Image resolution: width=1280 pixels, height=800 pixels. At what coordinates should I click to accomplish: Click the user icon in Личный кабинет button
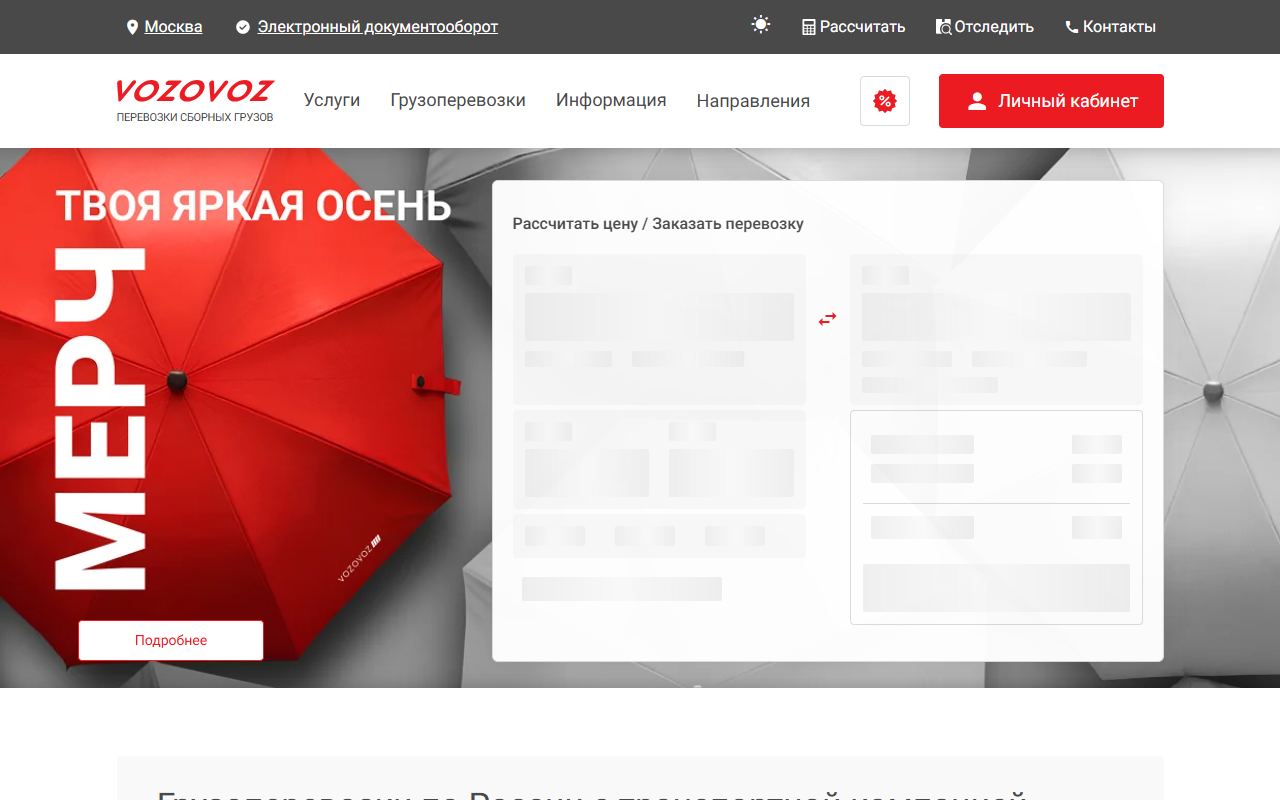pos(977,101)
